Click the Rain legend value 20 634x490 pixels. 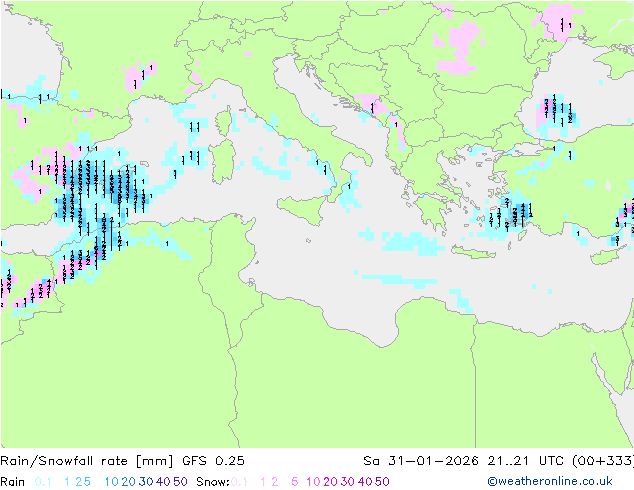coord(129,482)
